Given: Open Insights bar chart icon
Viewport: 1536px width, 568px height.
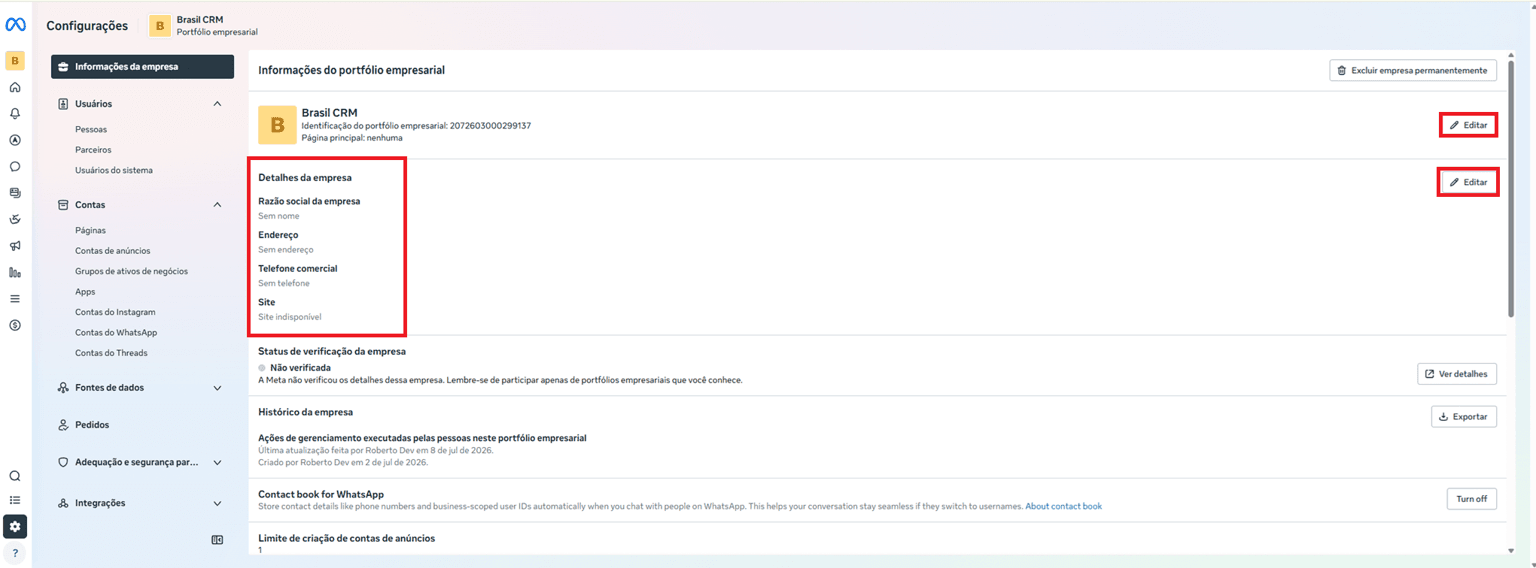Looking at the screenshot, I should (15, 272).
